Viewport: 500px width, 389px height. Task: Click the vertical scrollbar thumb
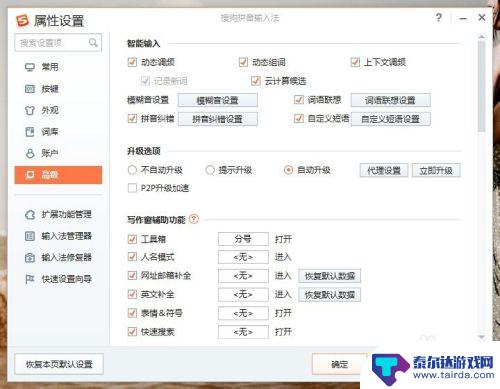click(x=481, y=86)
